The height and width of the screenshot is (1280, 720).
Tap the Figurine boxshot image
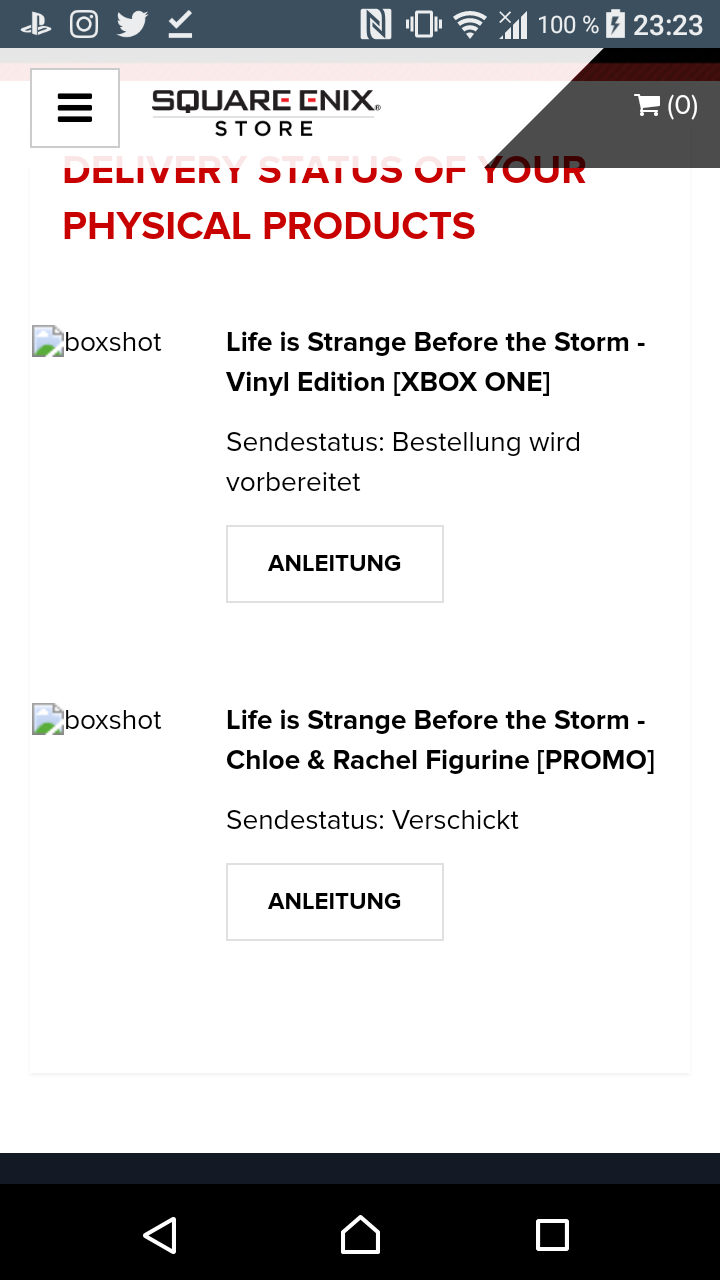click(97, 720)
